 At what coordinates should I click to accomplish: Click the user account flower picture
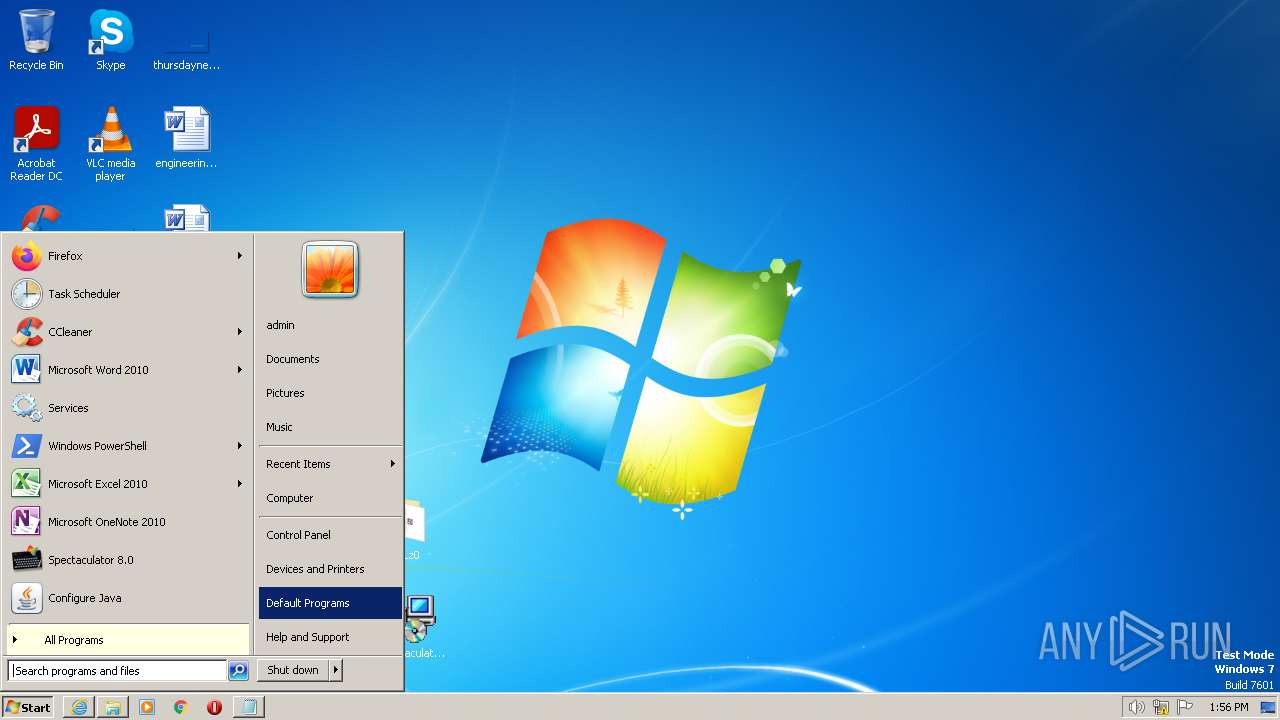click(330, 270)
